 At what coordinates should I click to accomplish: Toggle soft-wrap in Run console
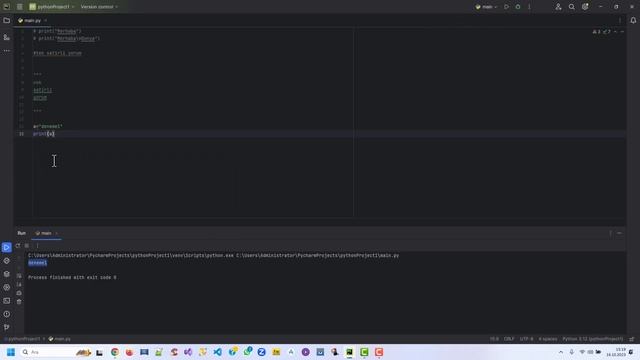(19, 276)
